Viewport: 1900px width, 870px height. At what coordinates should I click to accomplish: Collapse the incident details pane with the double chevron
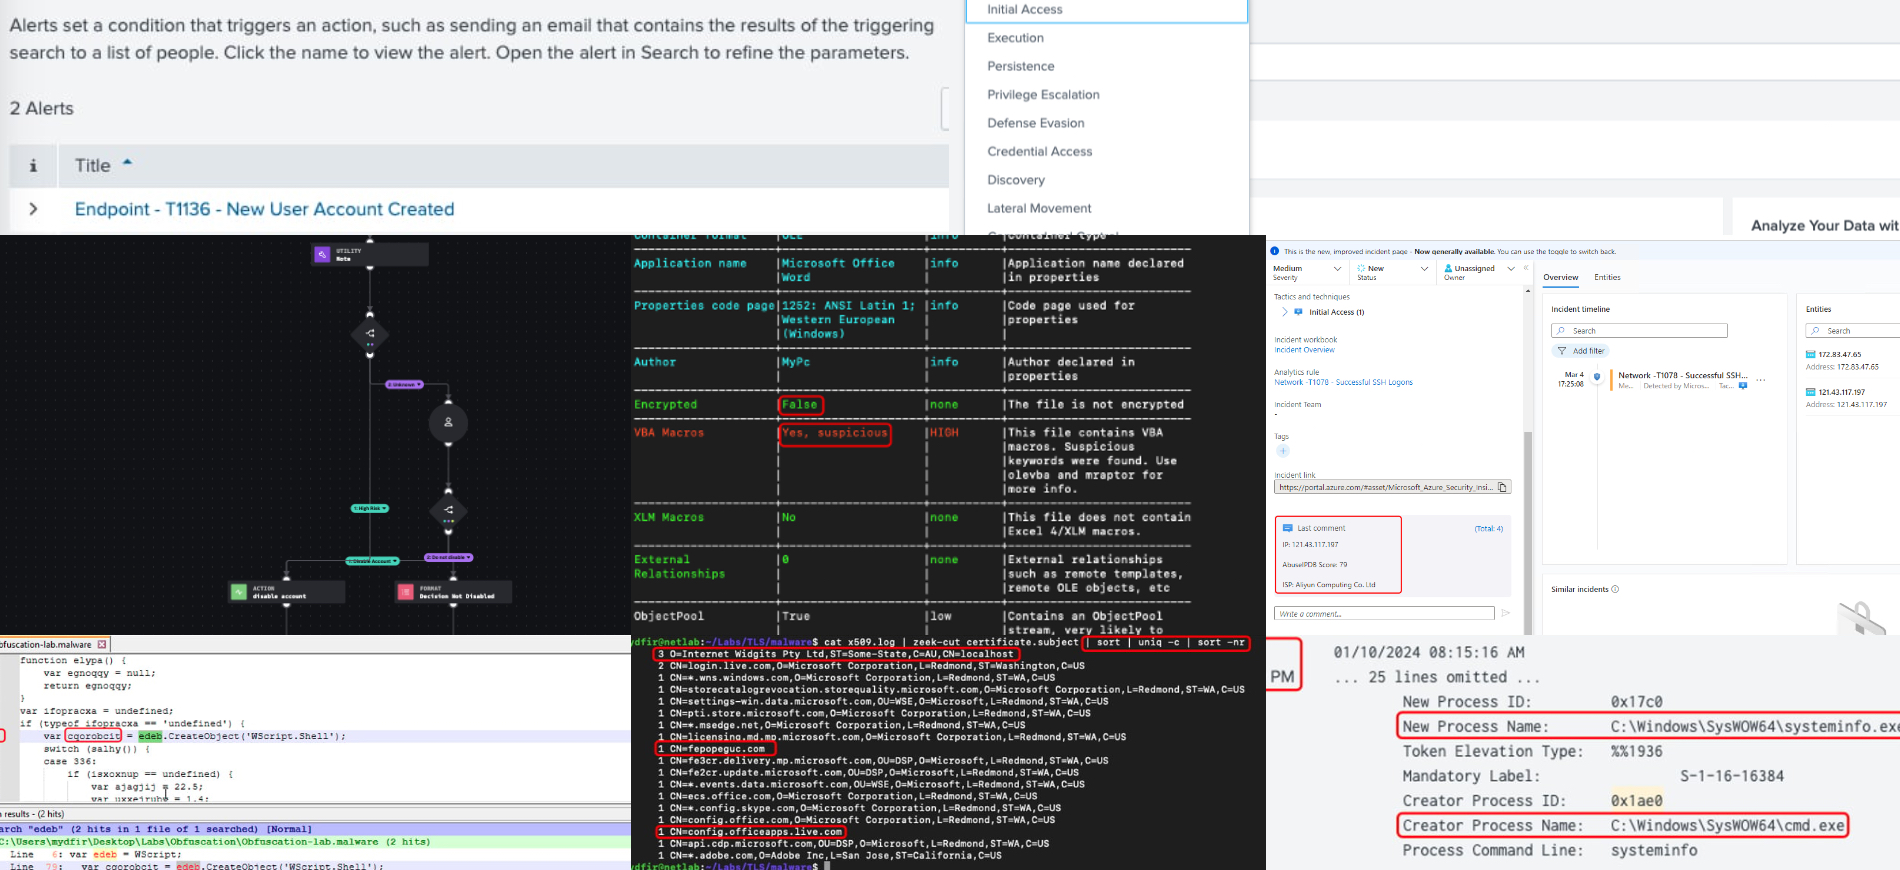point(1525,268)
